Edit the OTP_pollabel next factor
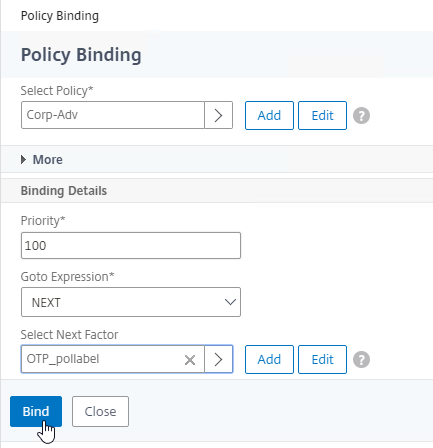This screenshot has width=433, height=448. coord(322,359)
